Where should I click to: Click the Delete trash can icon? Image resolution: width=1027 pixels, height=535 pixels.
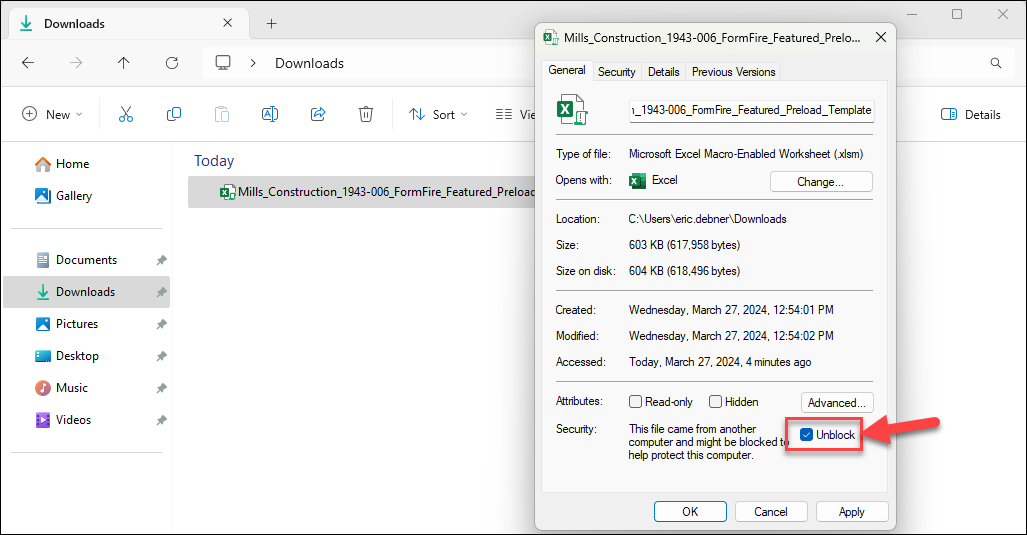pos(366,115)
